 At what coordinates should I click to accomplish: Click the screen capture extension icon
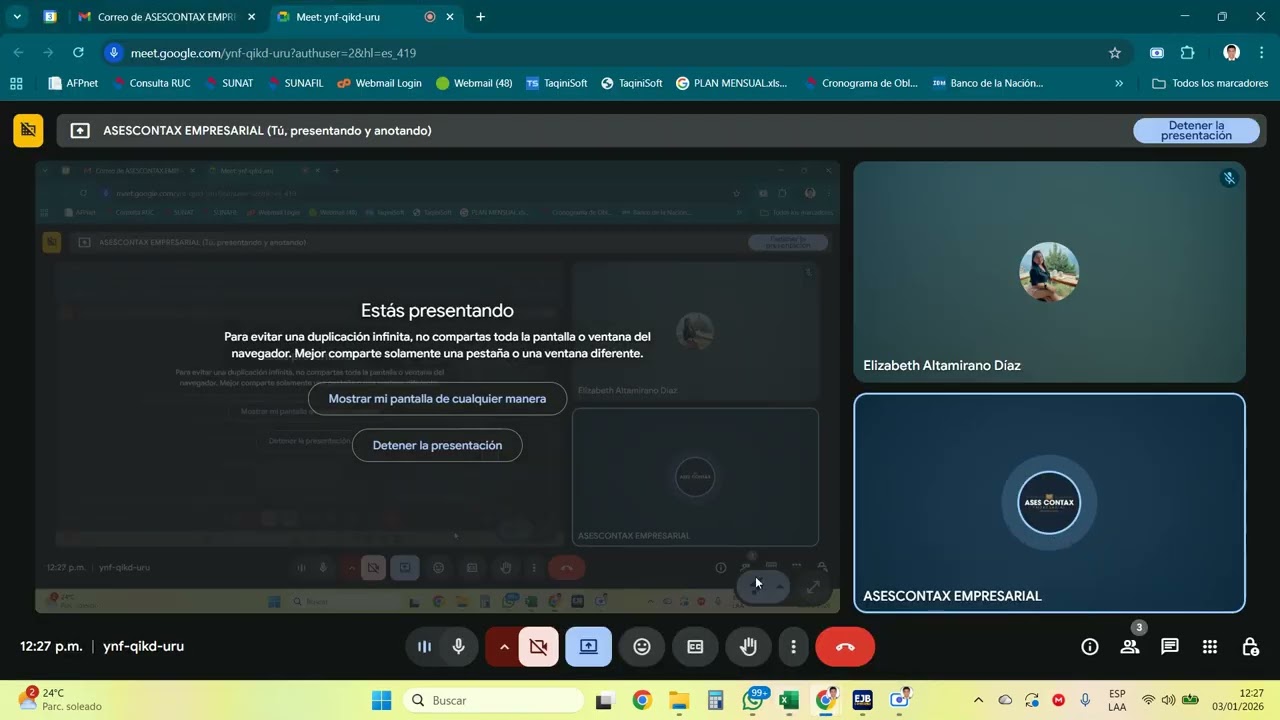point(1157,53)
